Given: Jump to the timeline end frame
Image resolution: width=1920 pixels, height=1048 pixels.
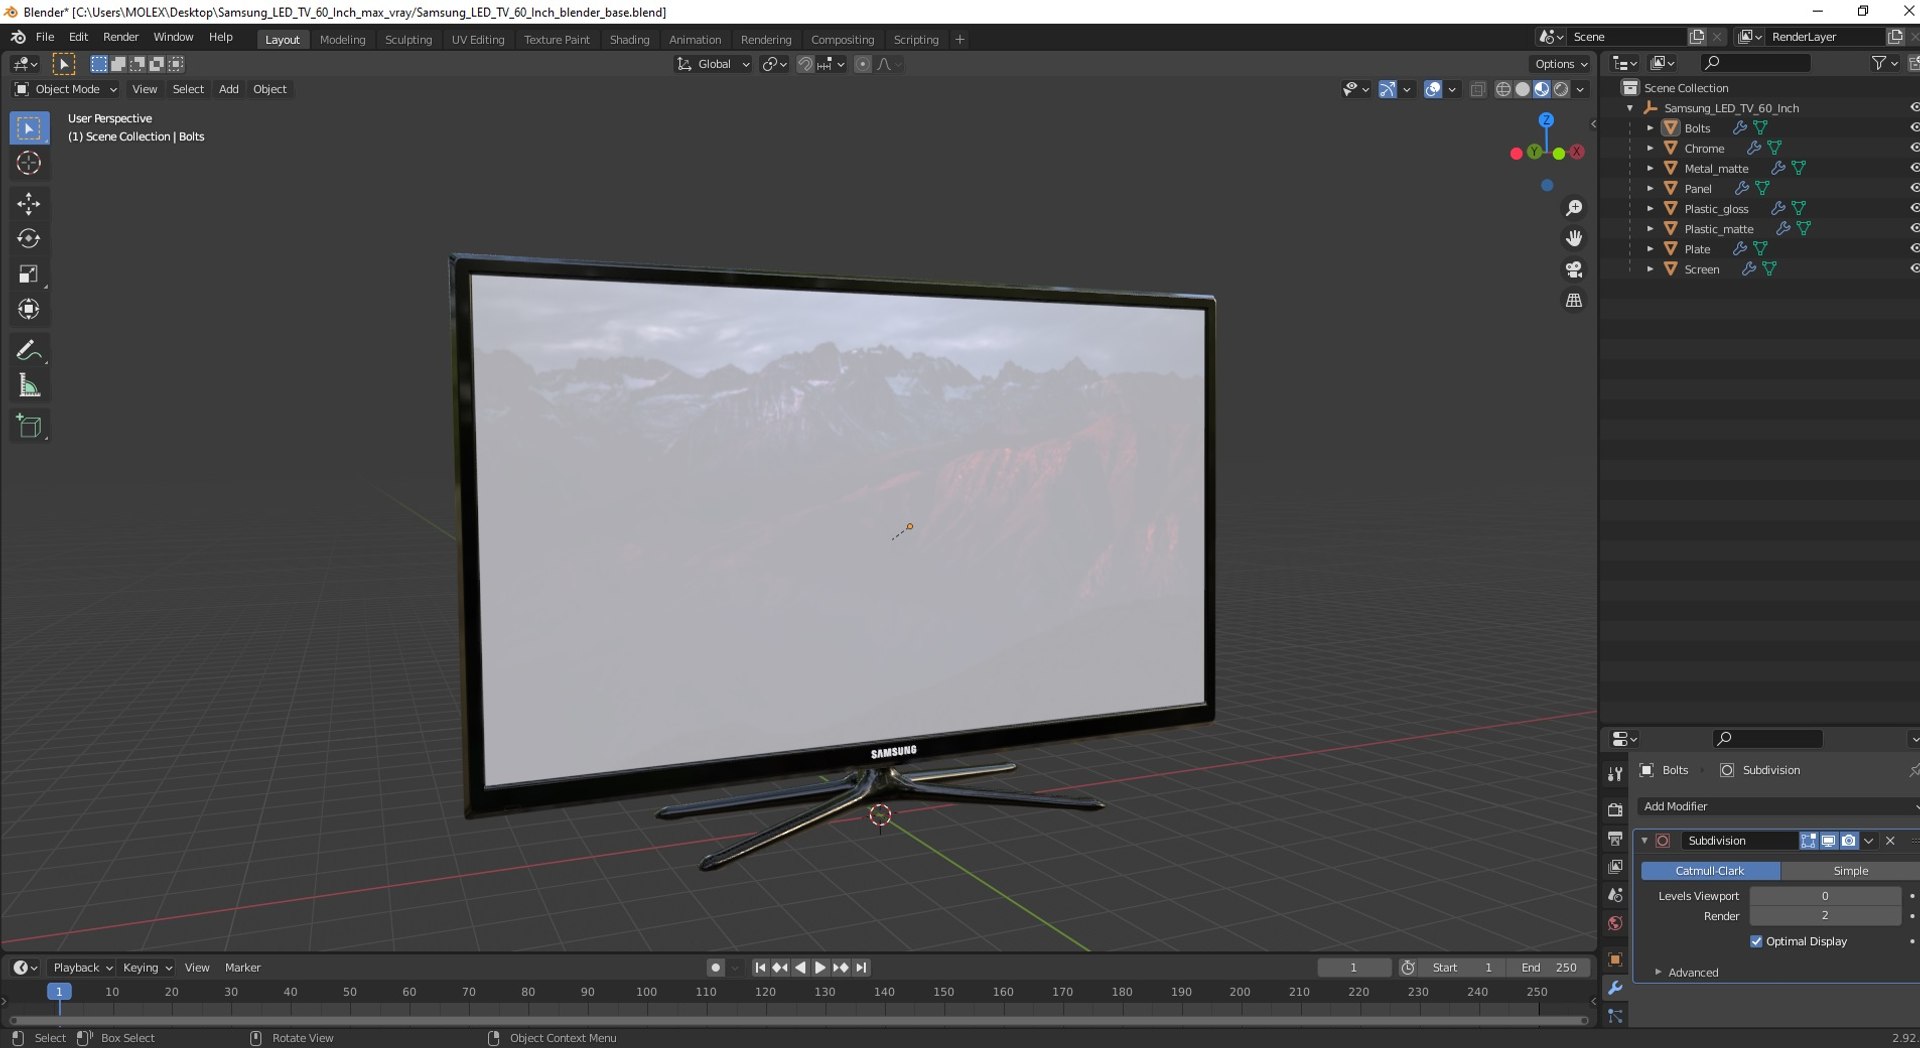Looking at the screenshot, I should tap(861, 967).
